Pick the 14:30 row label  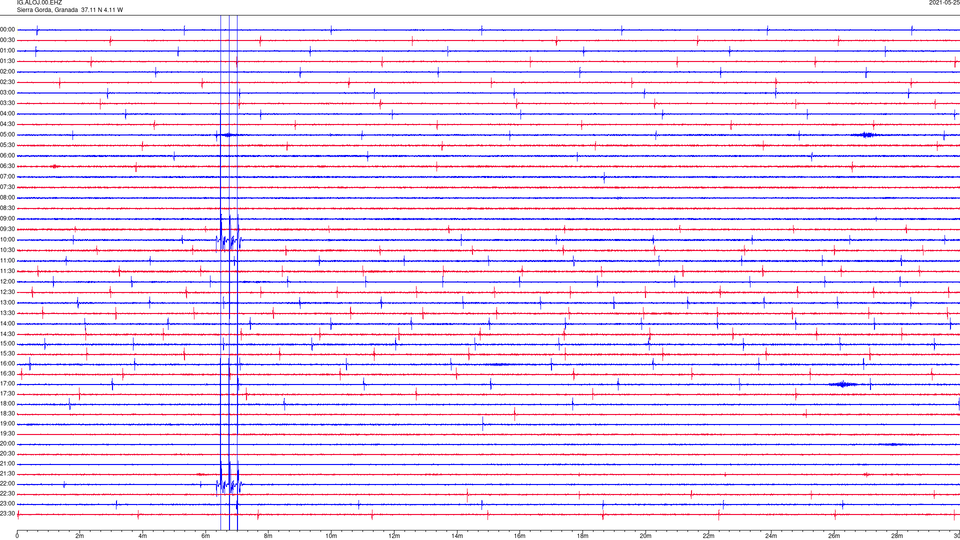point(8,334)
